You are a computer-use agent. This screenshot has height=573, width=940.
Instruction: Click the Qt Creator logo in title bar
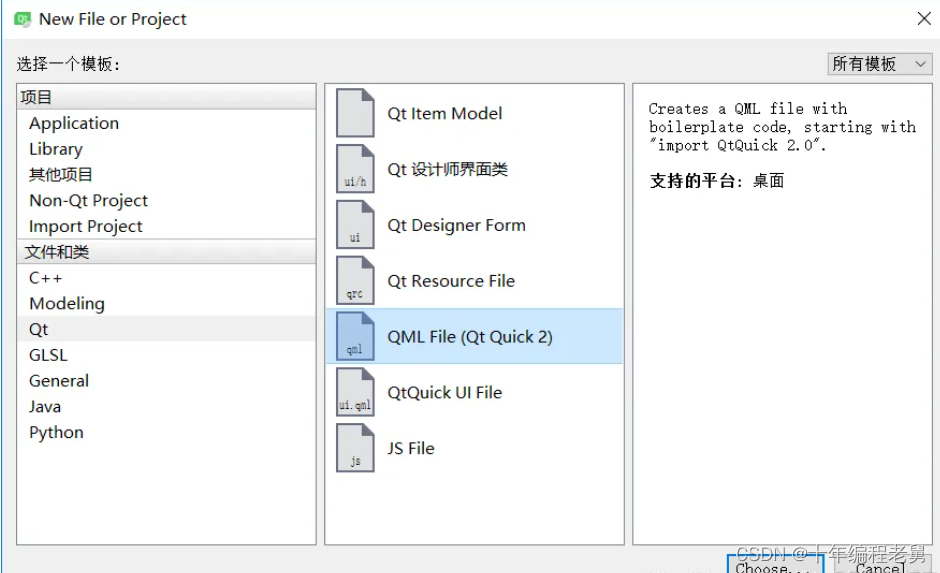point(23,19)
